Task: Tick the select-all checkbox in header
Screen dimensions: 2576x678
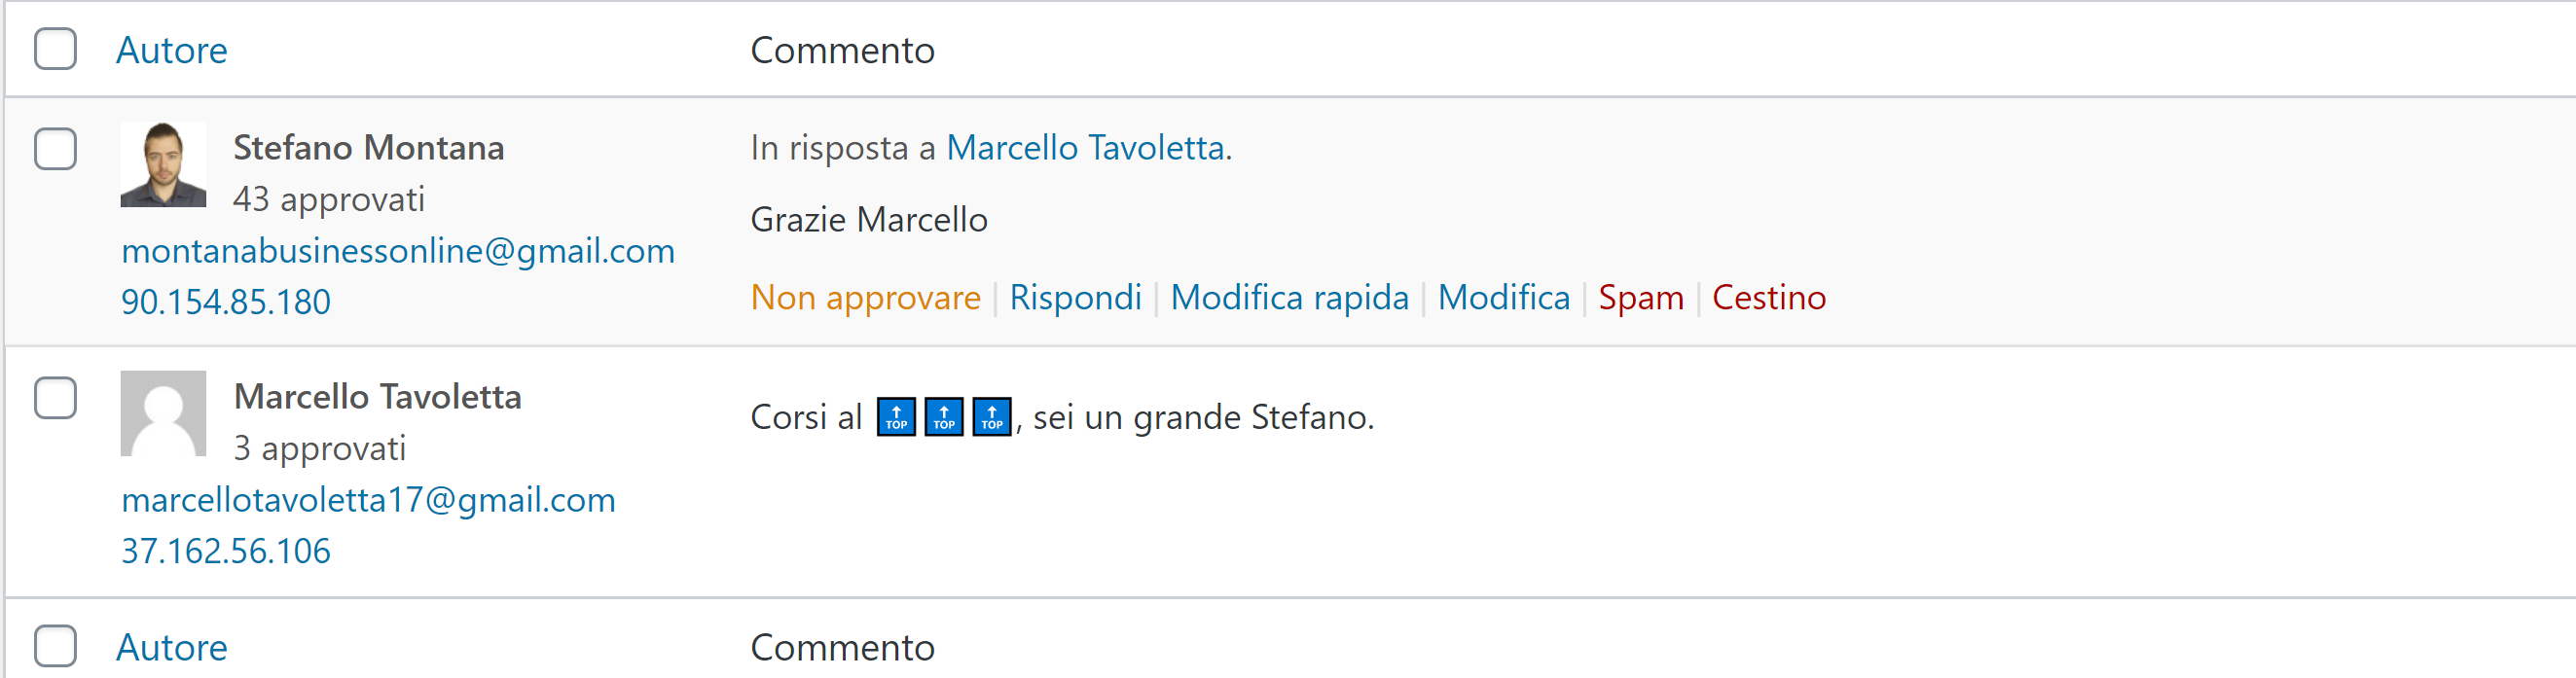Action: [x=56, y=49]
